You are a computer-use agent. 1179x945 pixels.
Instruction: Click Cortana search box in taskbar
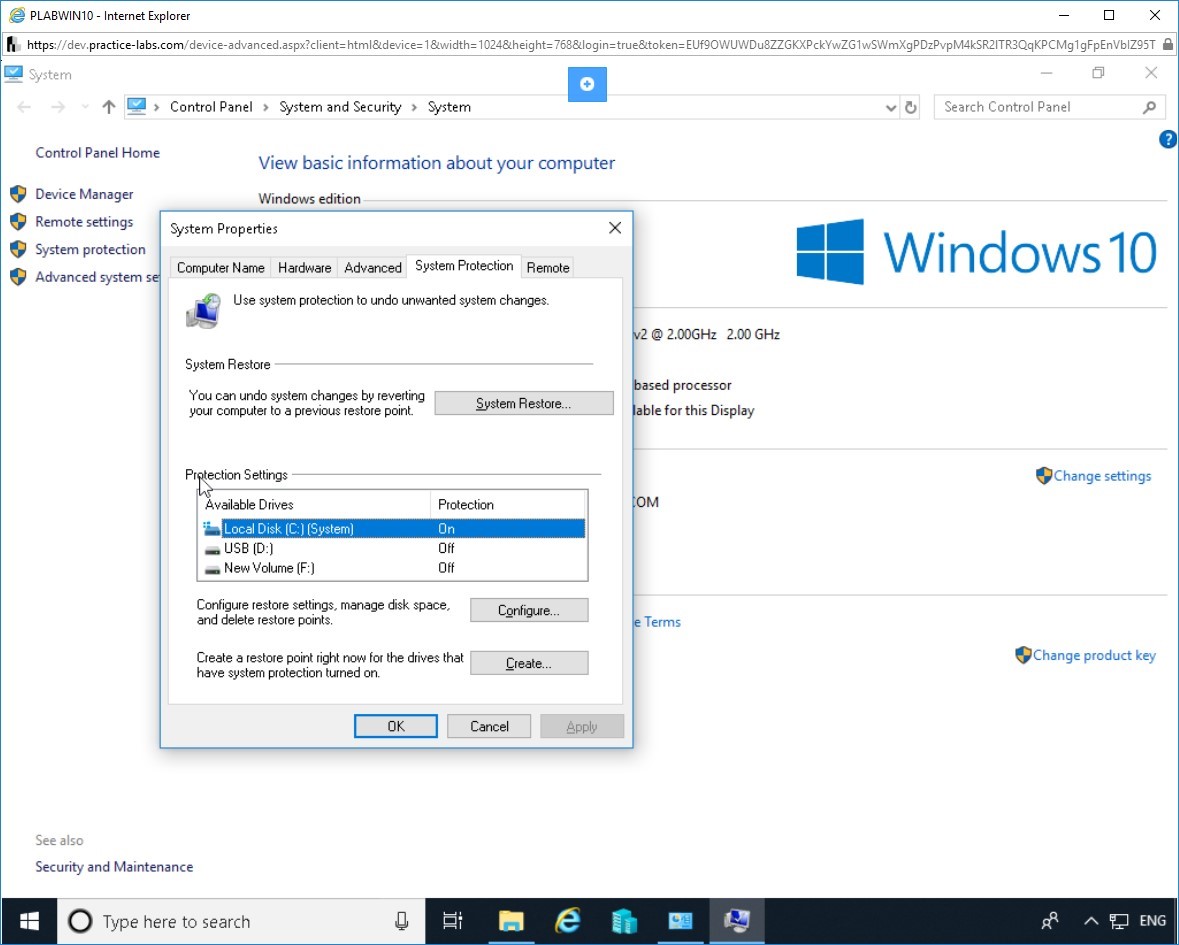pos(241,921)
